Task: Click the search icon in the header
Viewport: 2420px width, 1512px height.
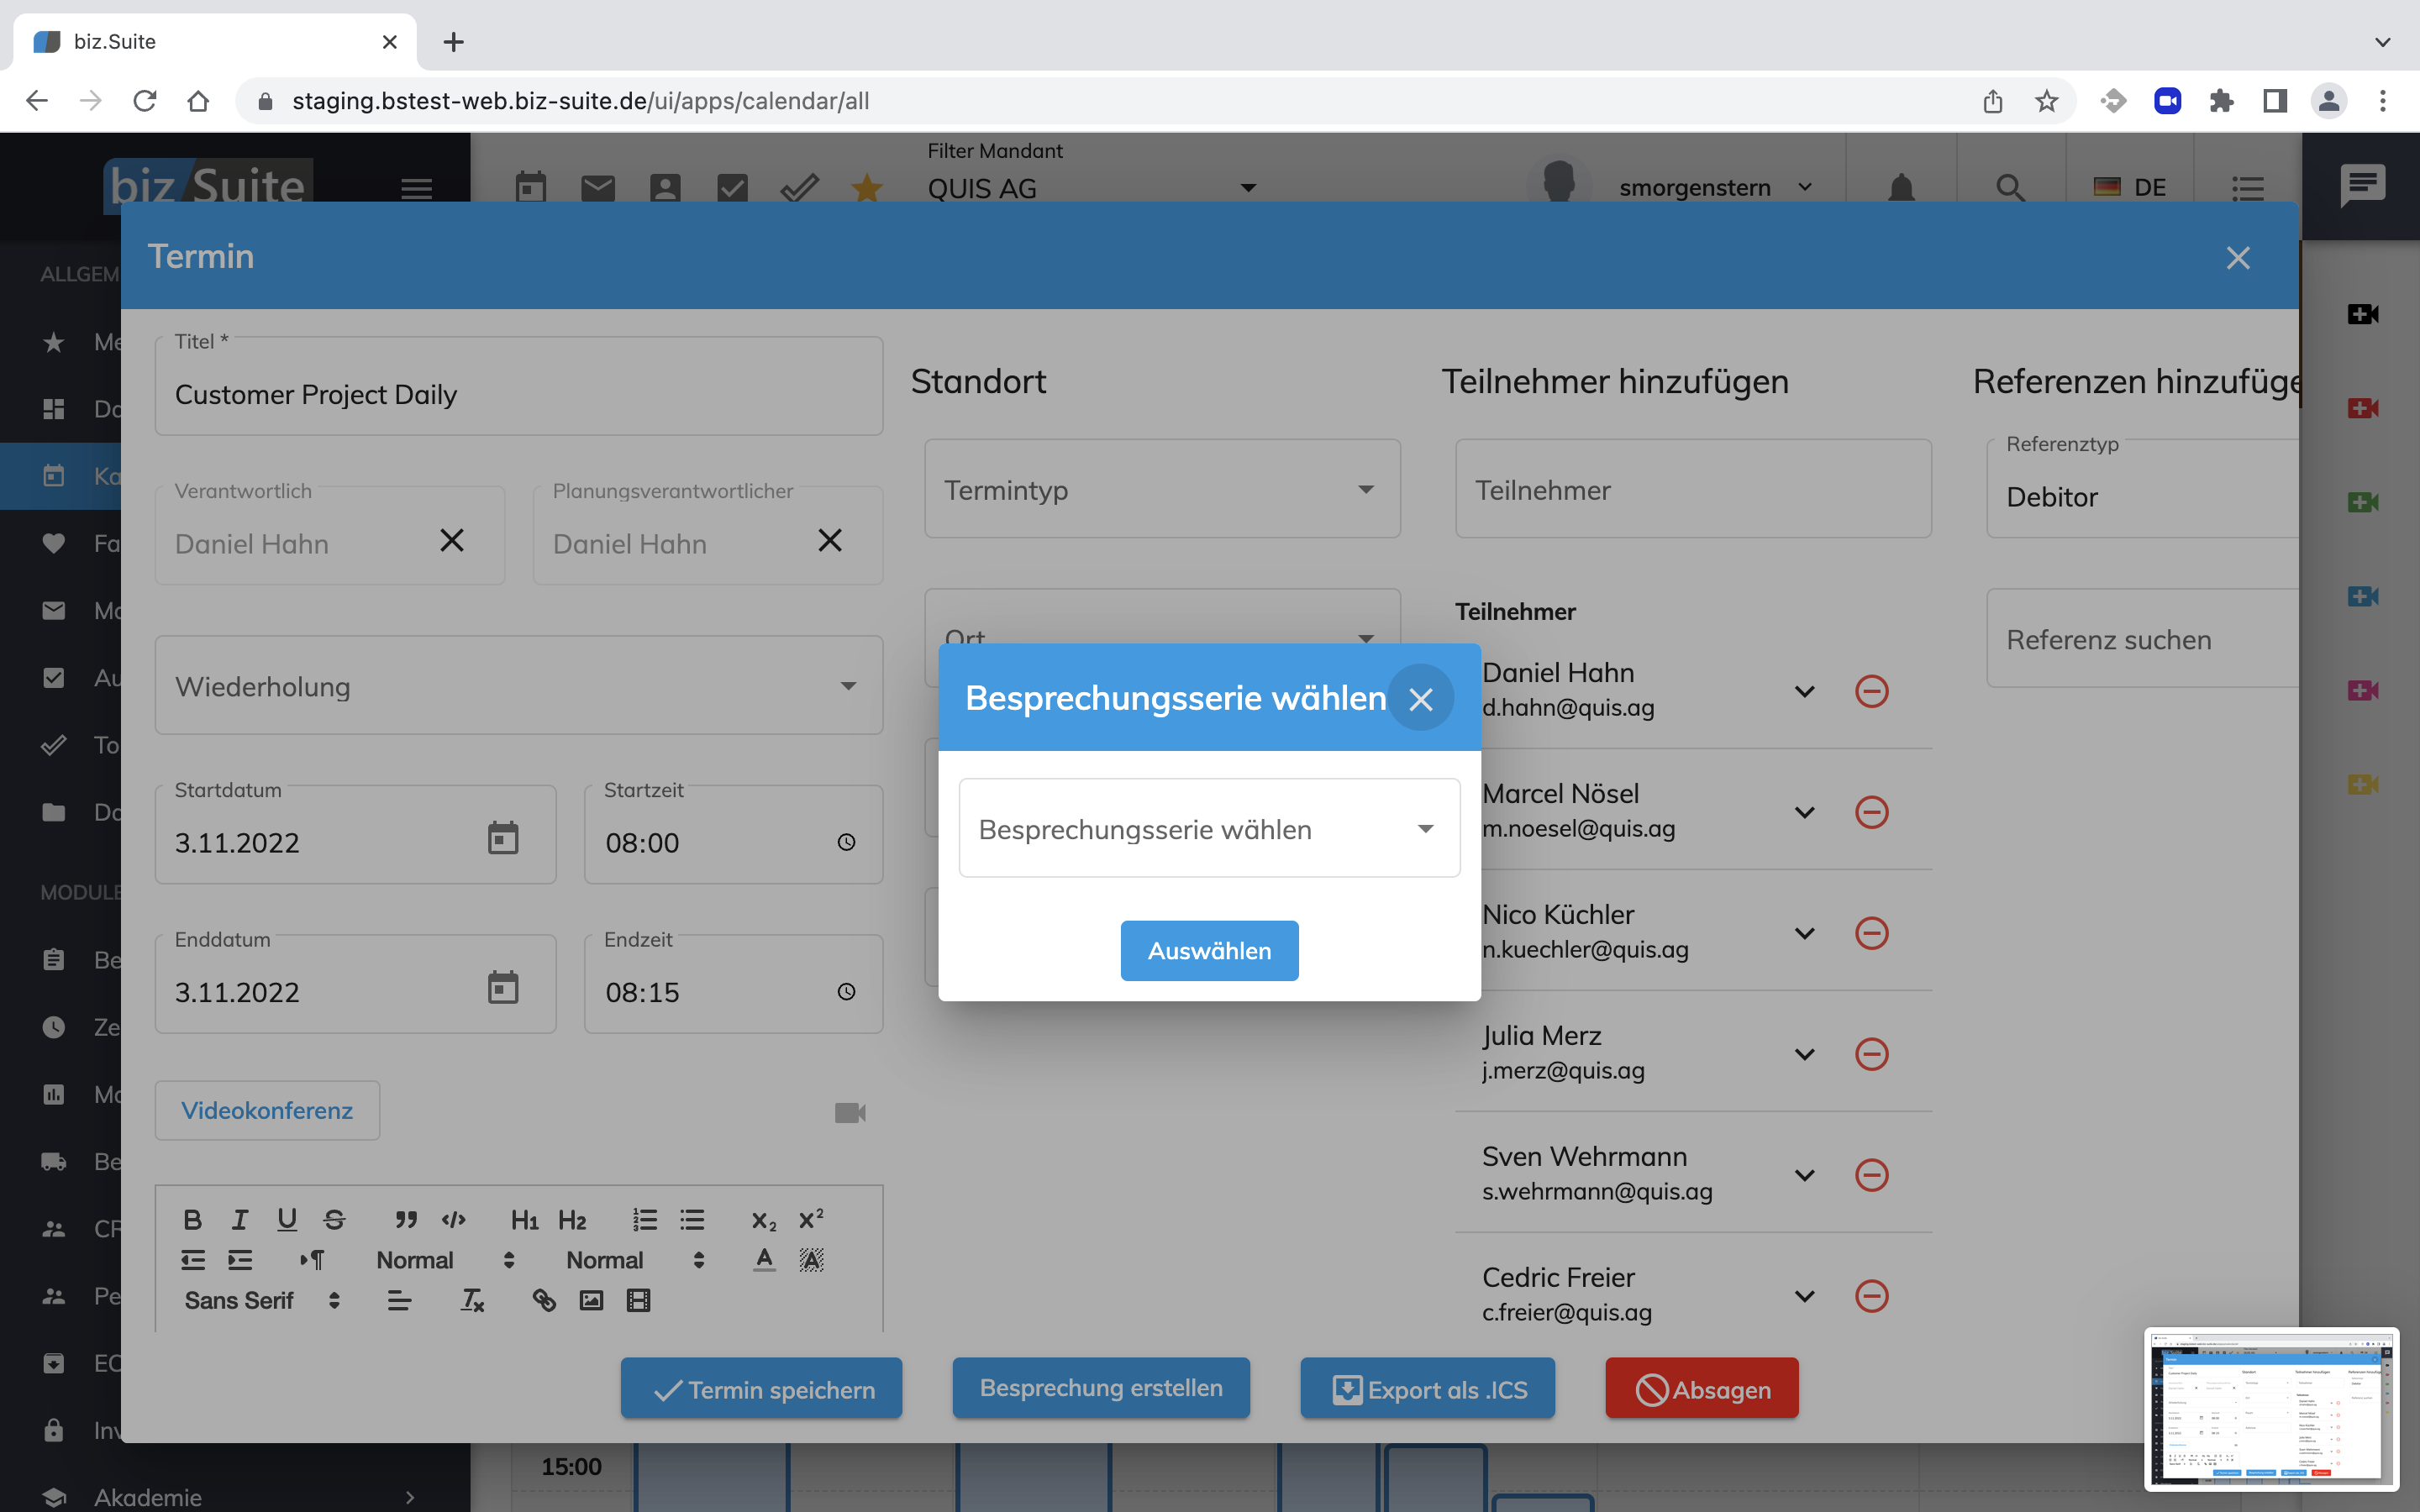Action: point(2010,187)
